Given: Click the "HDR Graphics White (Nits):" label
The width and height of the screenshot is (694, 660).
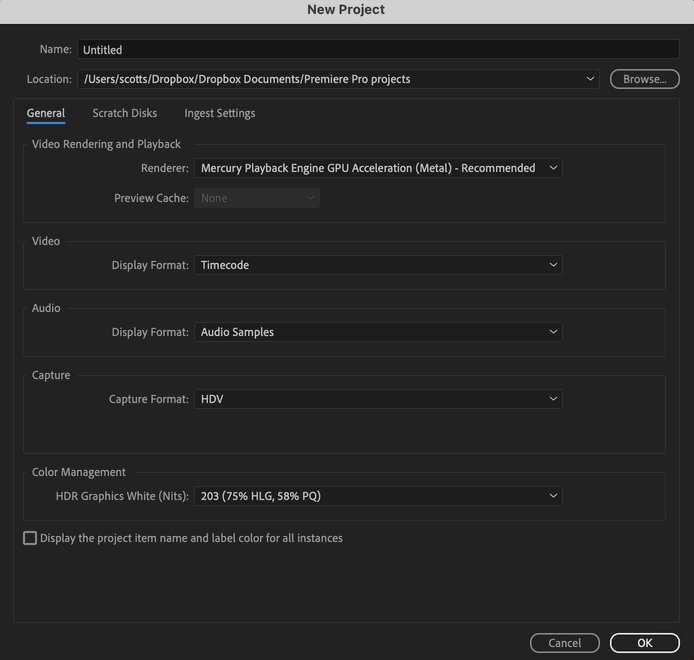Looking at the screenshot, I should point(122,496).
